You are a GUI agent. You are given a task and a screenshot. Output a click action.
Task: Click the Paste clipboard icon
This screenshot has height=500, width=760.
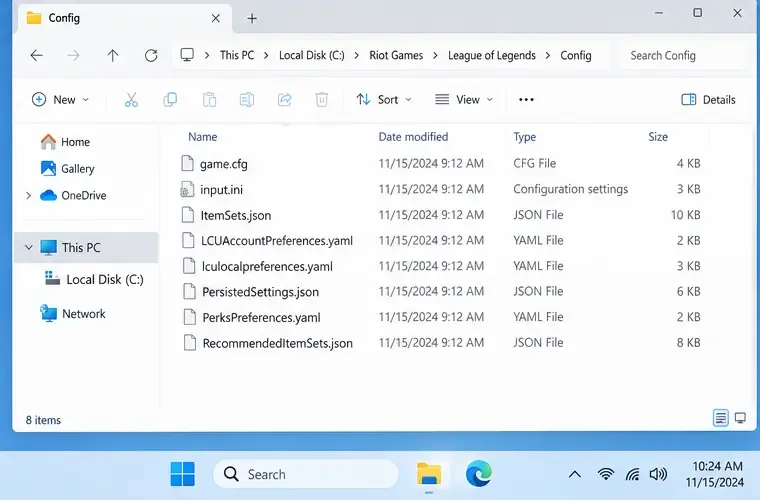[209, 100]
